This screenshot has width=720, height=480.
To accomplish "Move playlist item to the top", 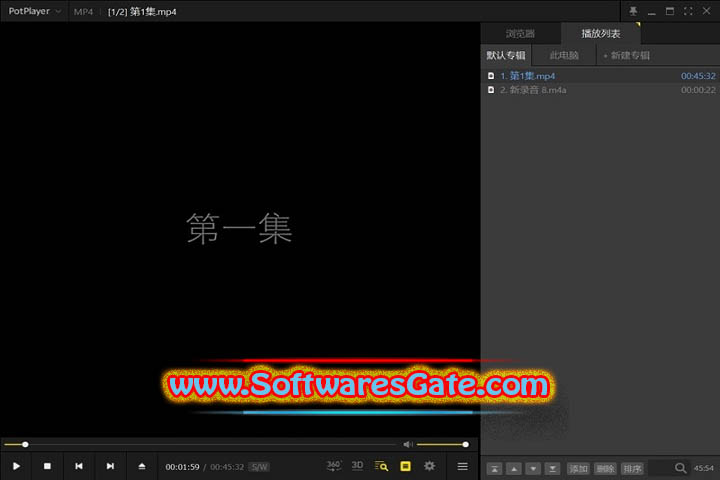I will coord(495,469).
